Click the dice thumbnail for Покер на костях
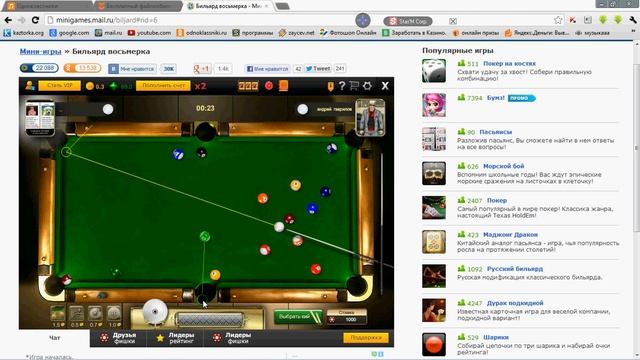Viewport: 640px width, 360px height. [433, 71]
